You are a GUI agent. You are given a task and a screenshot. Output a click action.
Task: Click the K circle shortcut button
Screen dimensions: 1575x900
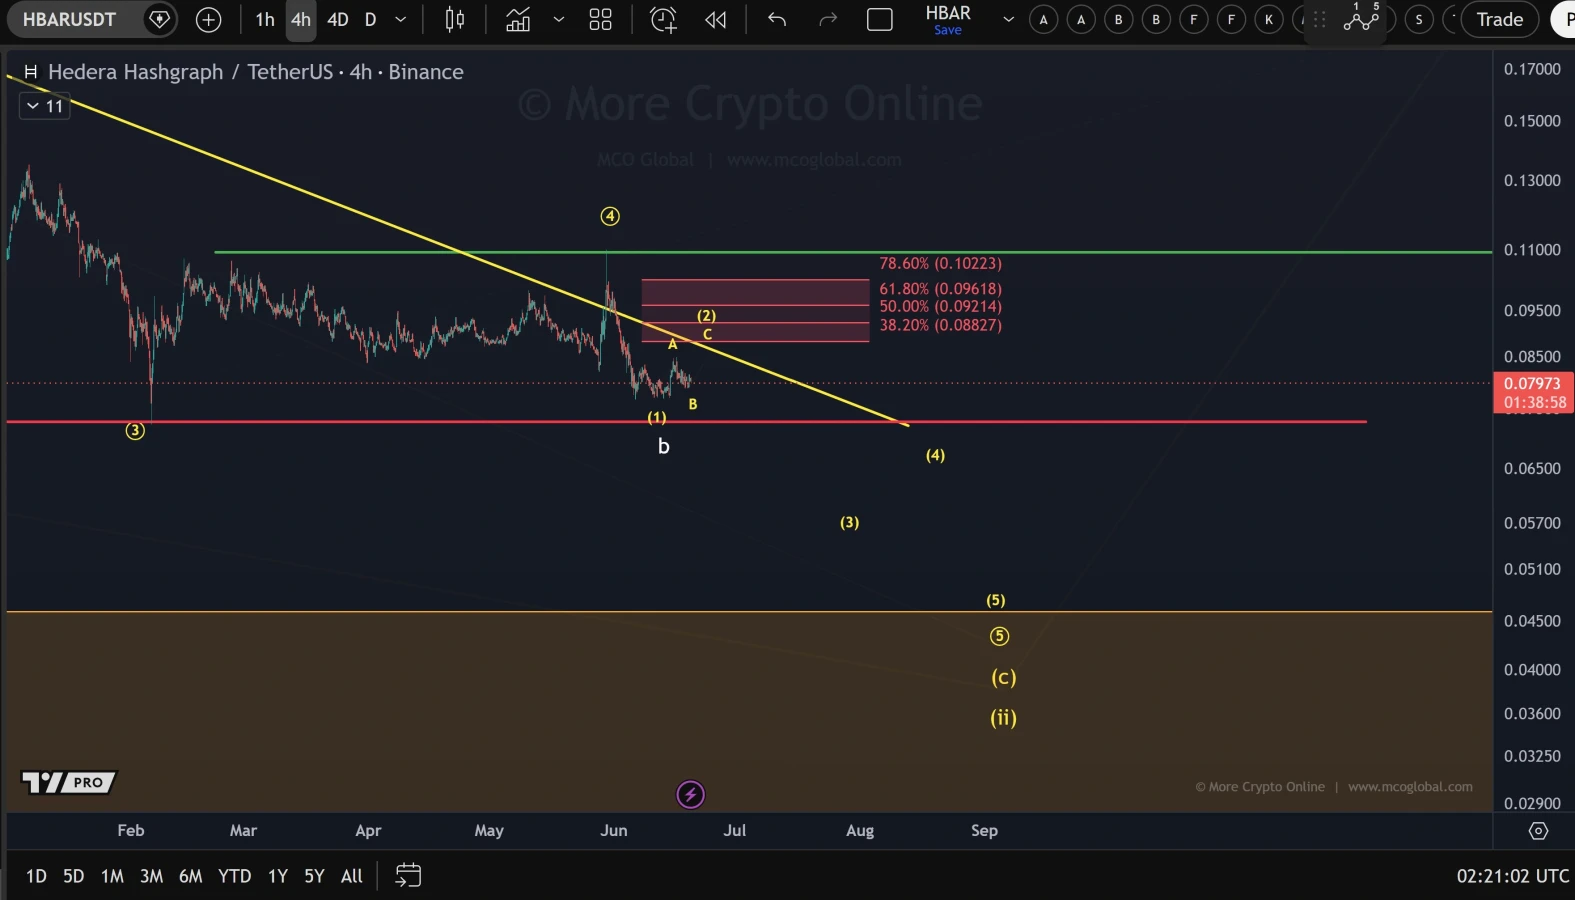[x=1269, y=19]
